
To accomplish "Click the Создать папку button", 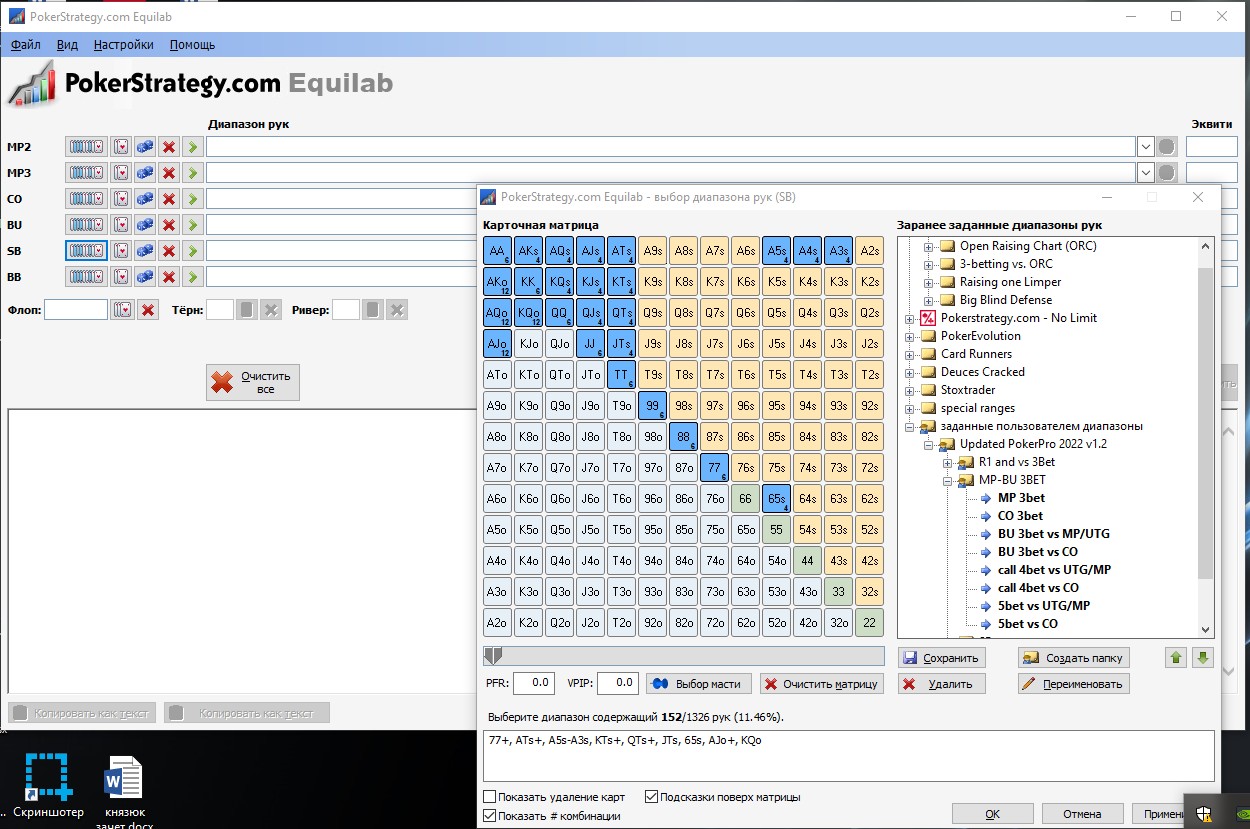I will [x=1074, y=657].
